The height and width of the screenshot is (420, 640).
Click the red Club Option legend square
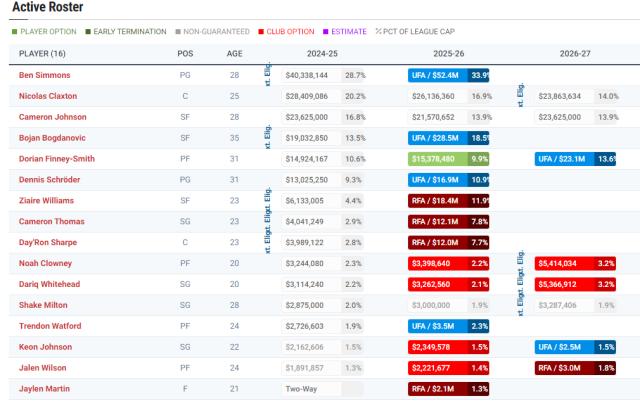coord(260,31)
